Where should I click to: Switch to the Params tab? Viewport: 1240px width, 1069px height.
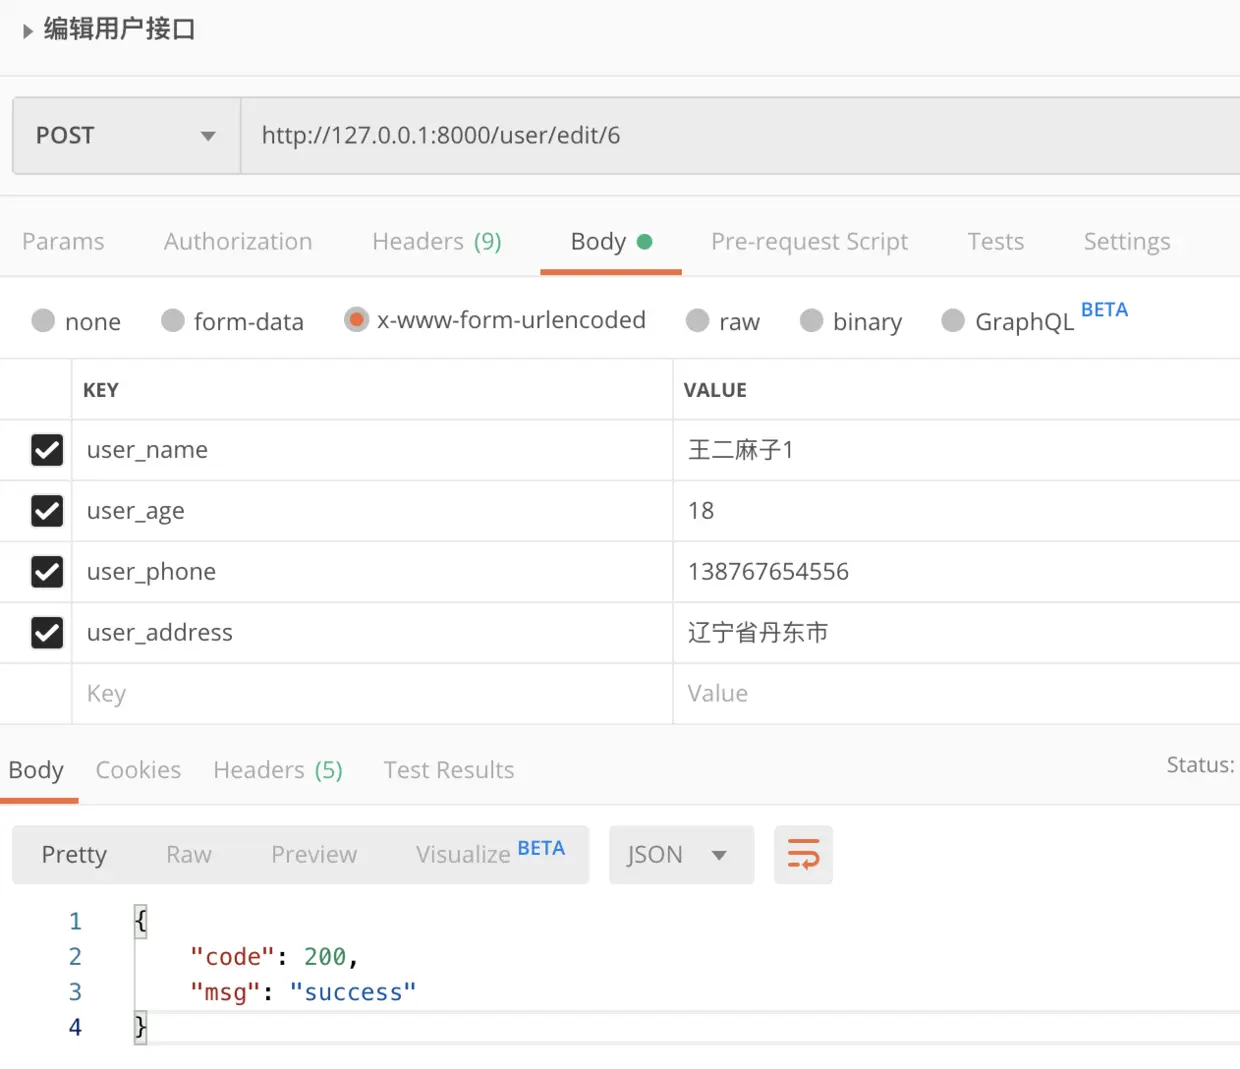tap(63, 242)
